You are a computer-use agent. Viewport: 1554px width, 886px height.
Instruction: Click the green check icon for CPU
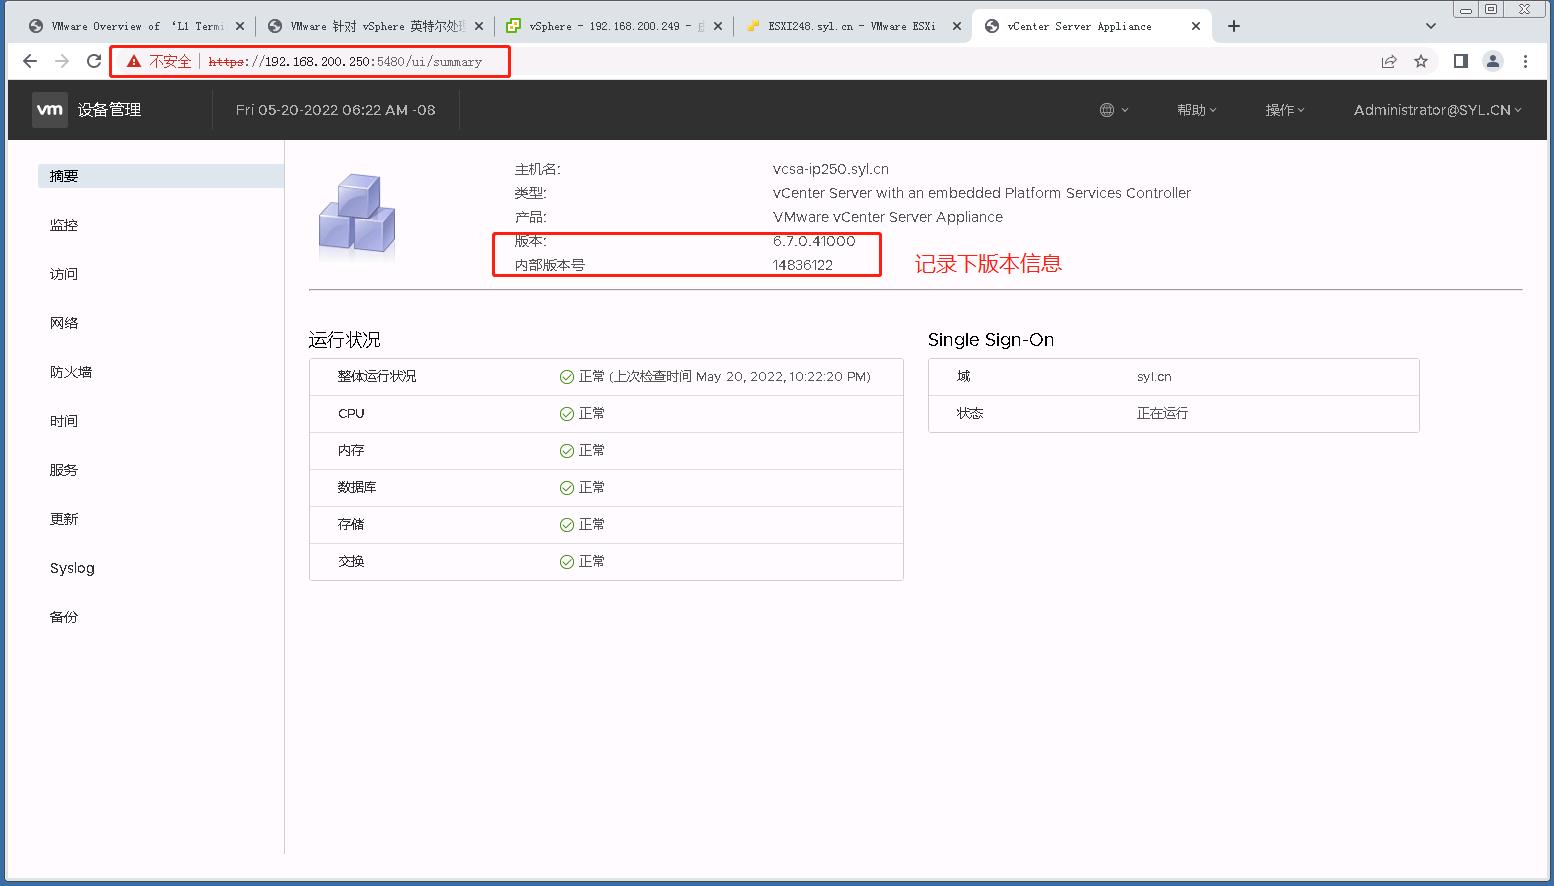pos(567,414)
